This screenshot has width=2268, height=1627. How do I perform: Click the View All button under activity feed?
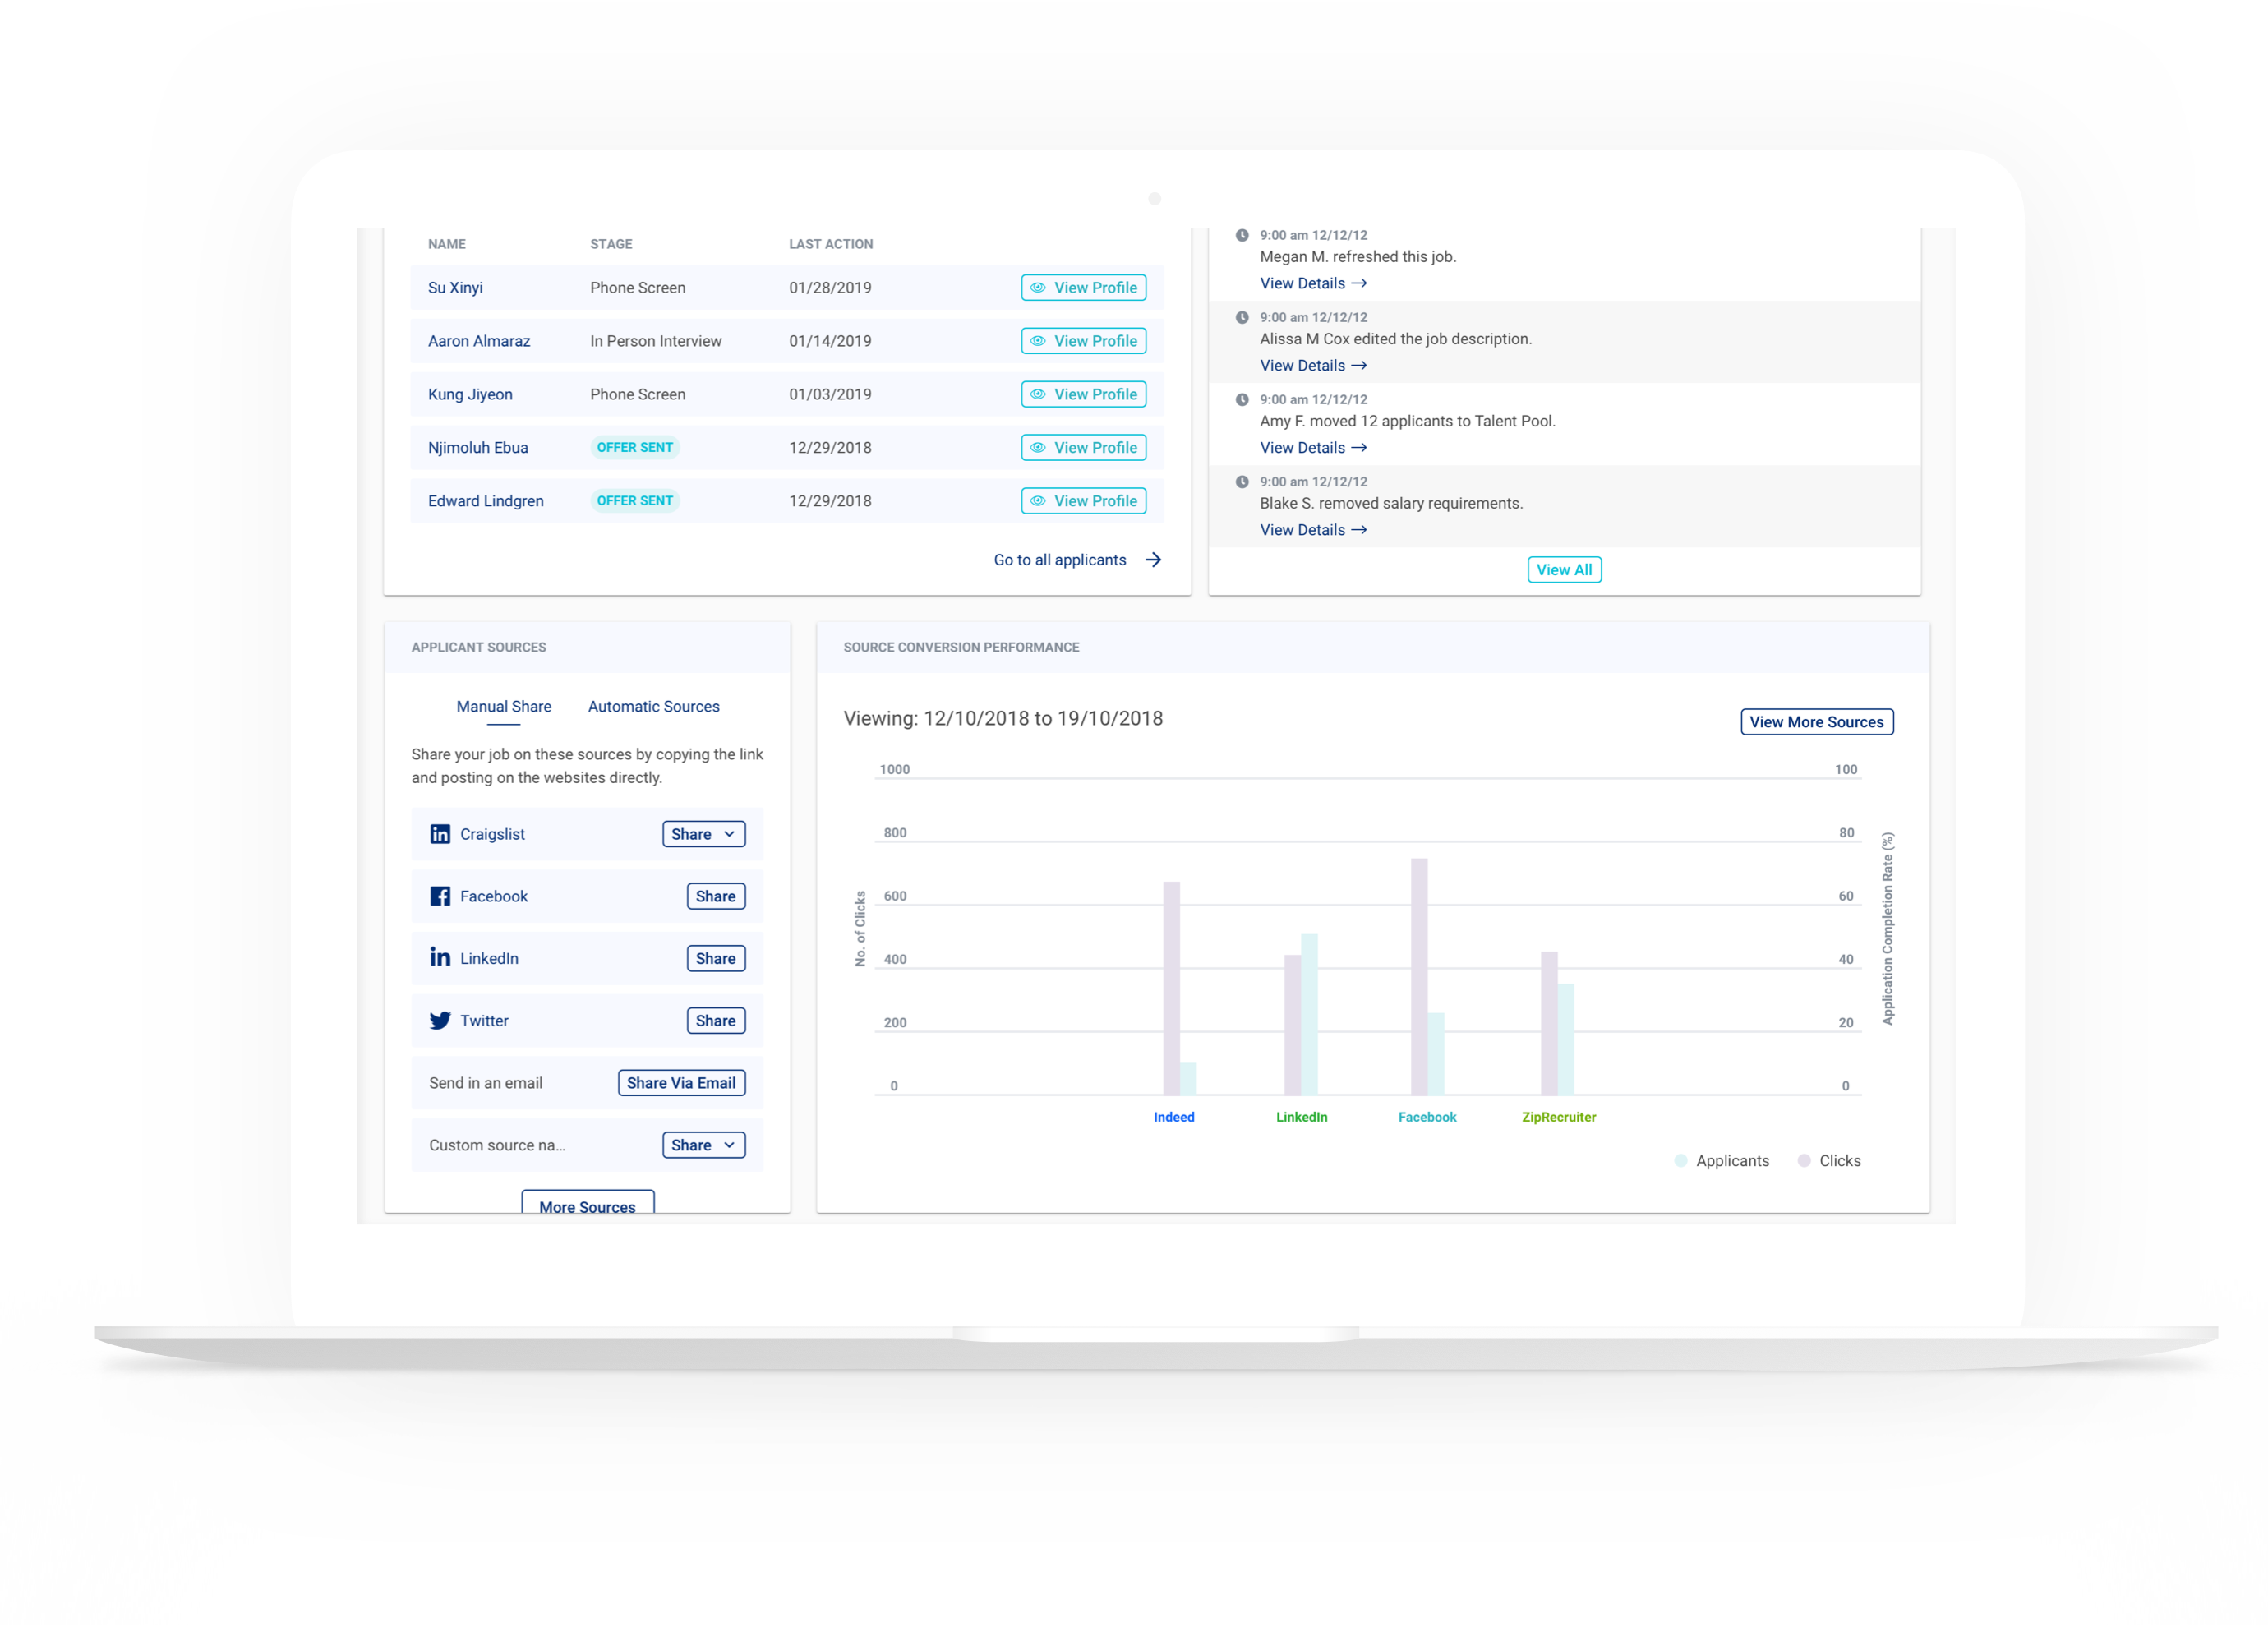click(x=1564, y=569)
